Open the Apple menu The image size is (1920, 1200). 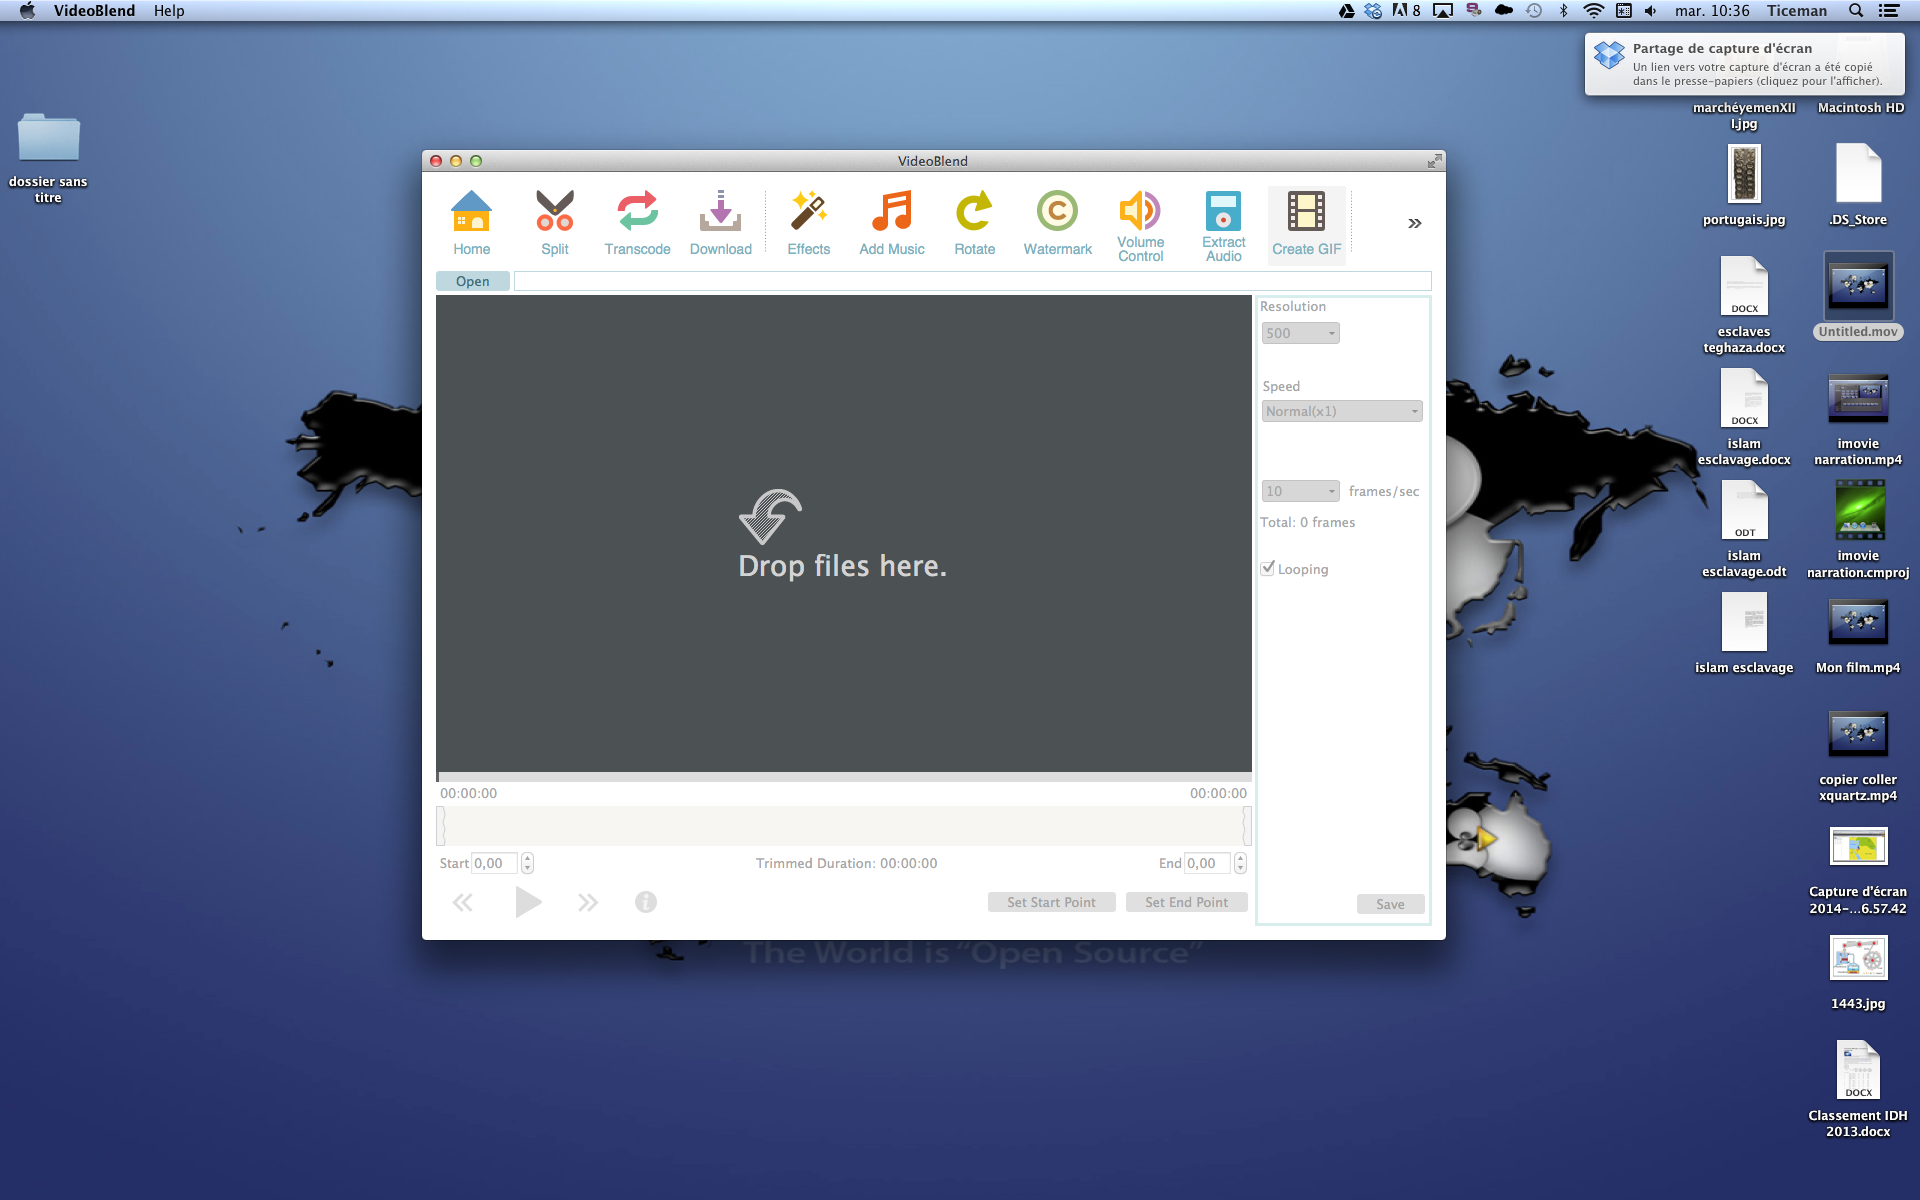point(27,10)
